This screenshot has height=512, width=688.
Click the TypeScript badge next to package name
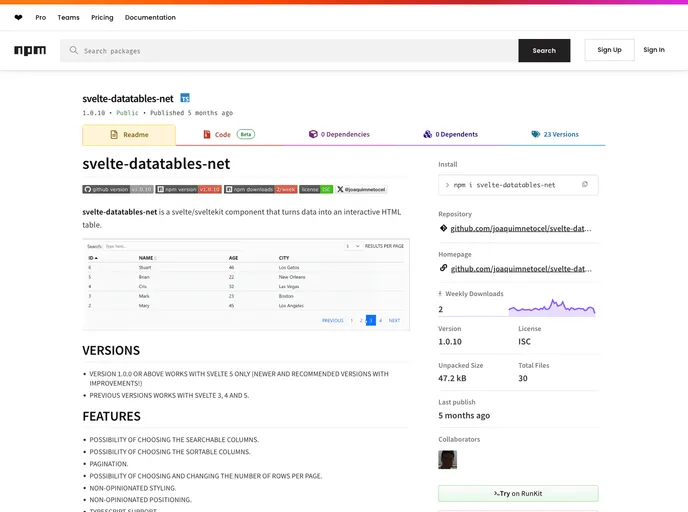point(185,98)
